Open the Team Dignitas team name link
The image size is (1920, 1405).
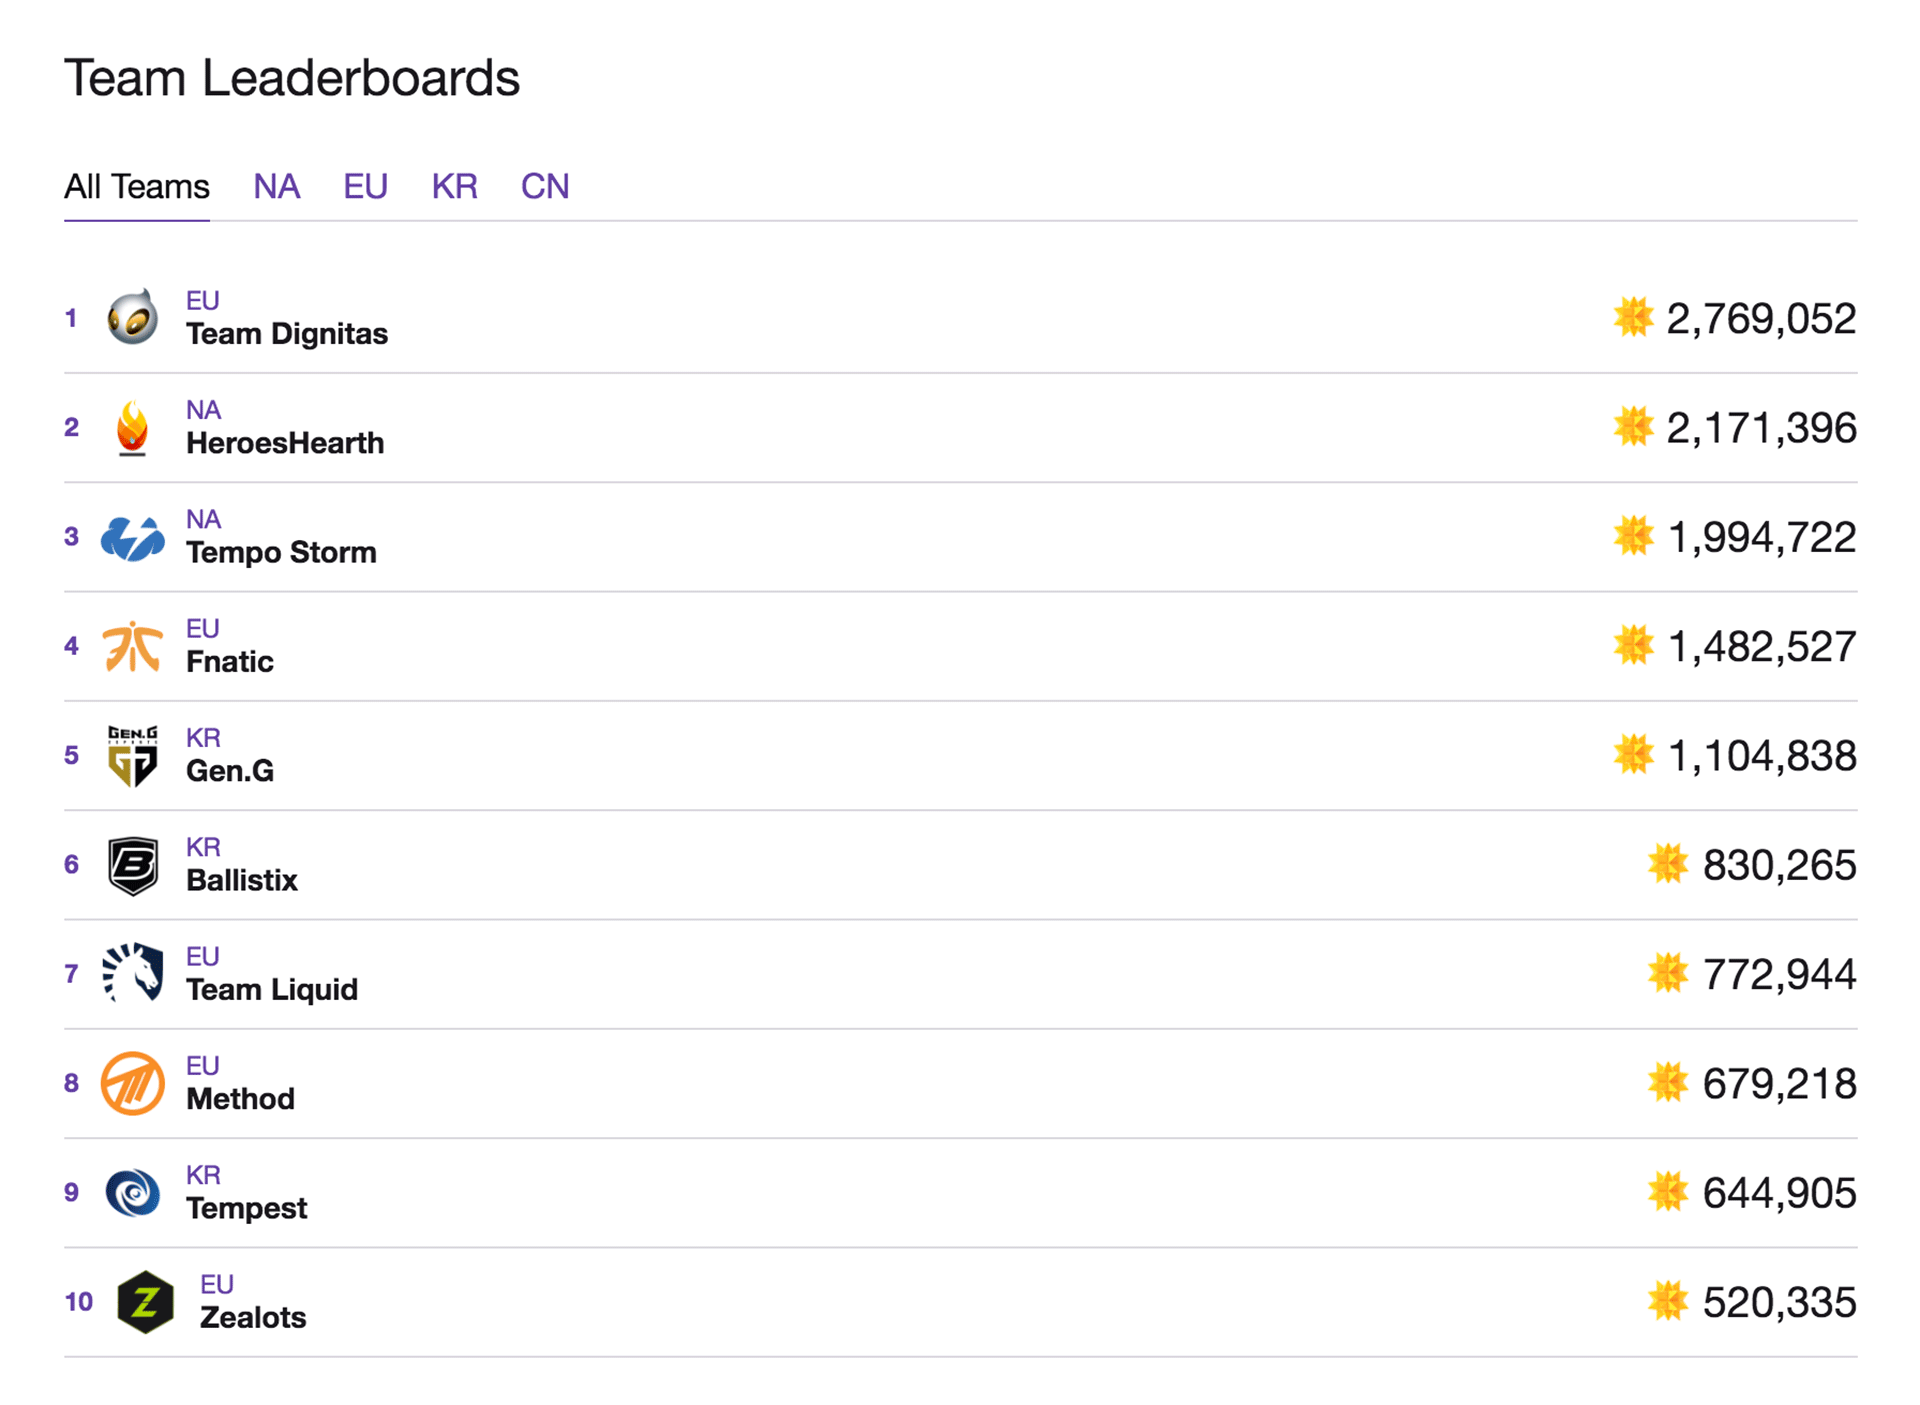(287, 334)
